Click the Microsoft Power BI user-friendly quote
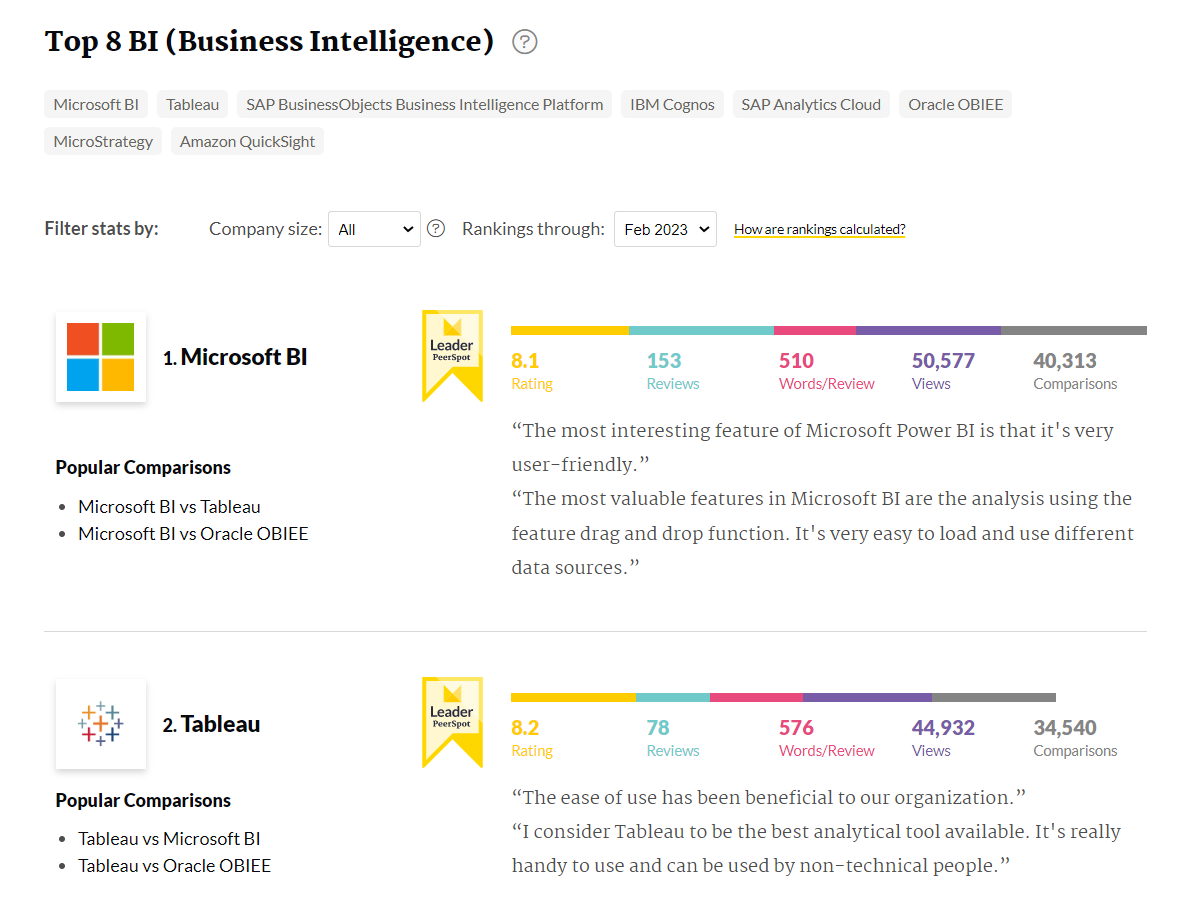Viewport: 1185px width, 915px height. [812, 447]
